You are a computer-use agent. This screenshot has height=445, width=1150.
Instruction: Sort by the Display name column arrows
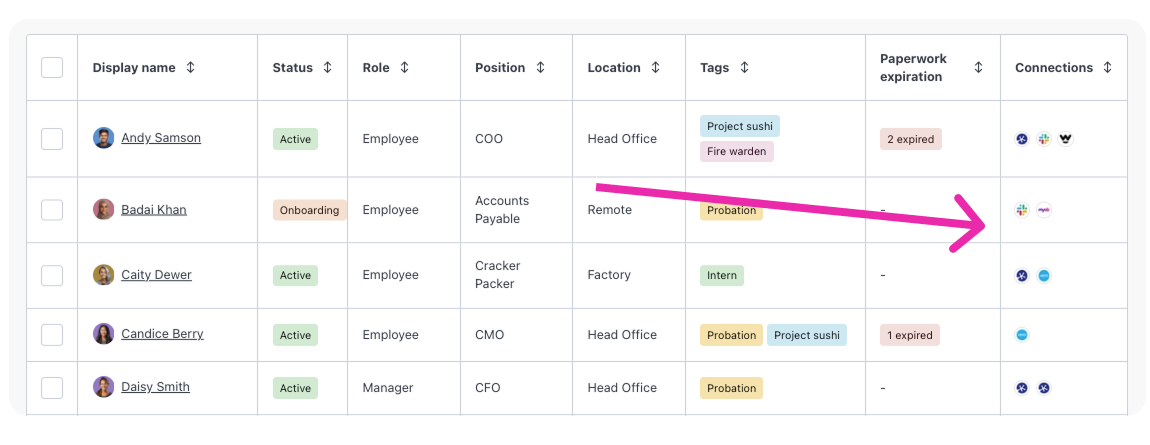(191, 68)
